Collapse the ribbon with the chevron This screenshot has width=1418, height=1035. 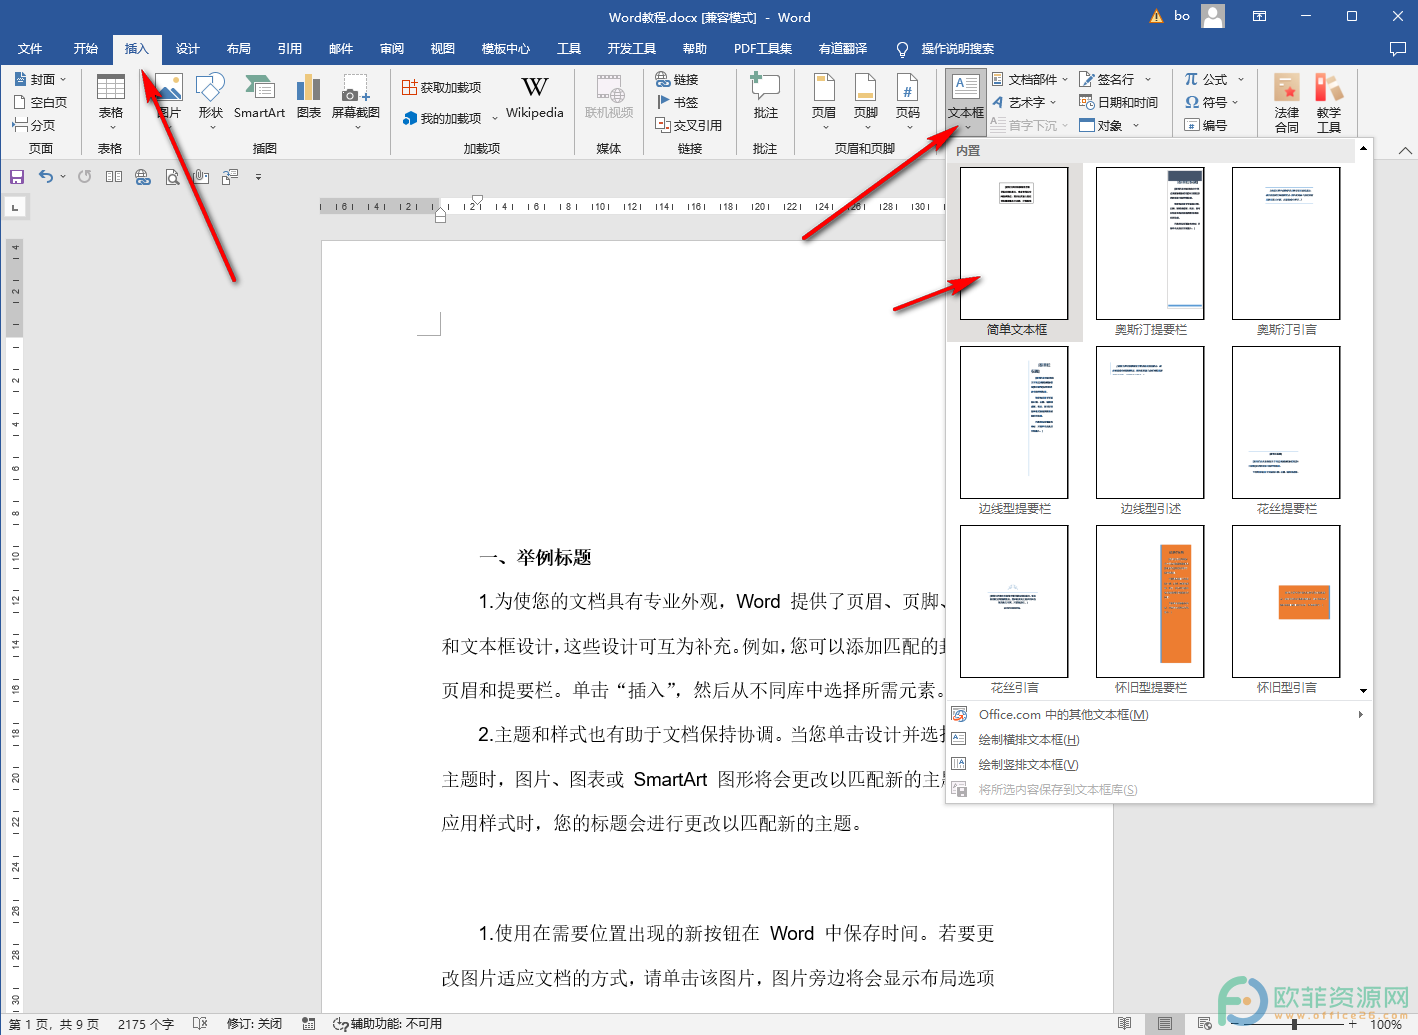click(1405, 150)
